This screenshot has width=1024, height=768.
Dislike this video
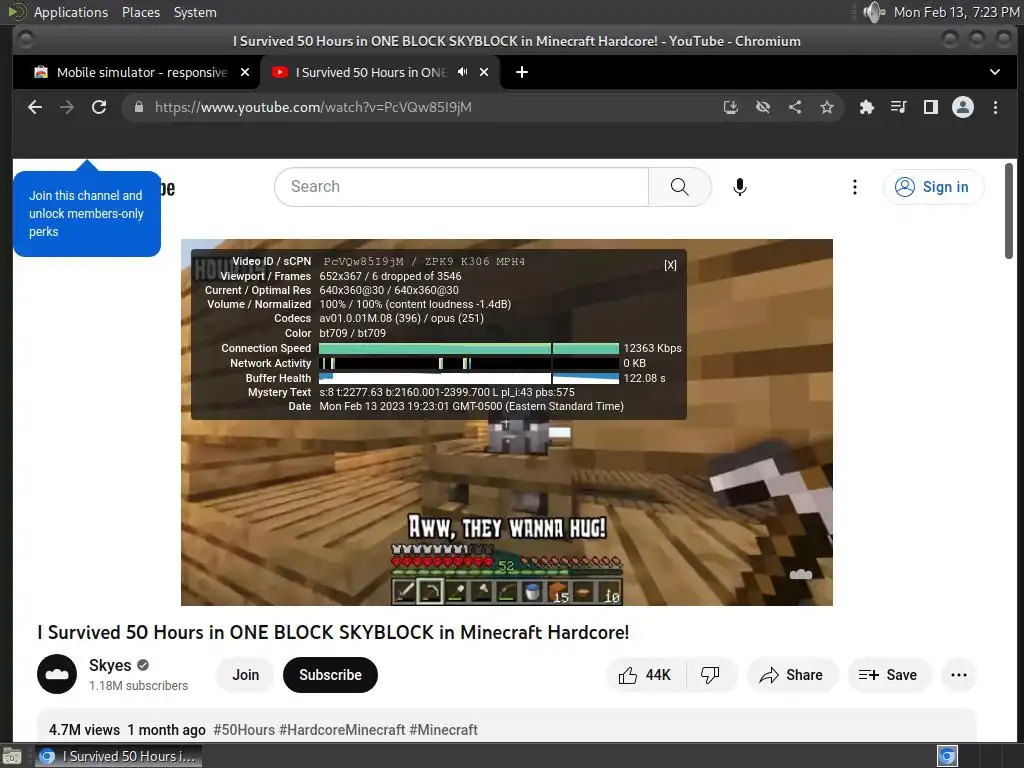click(711, 675)
